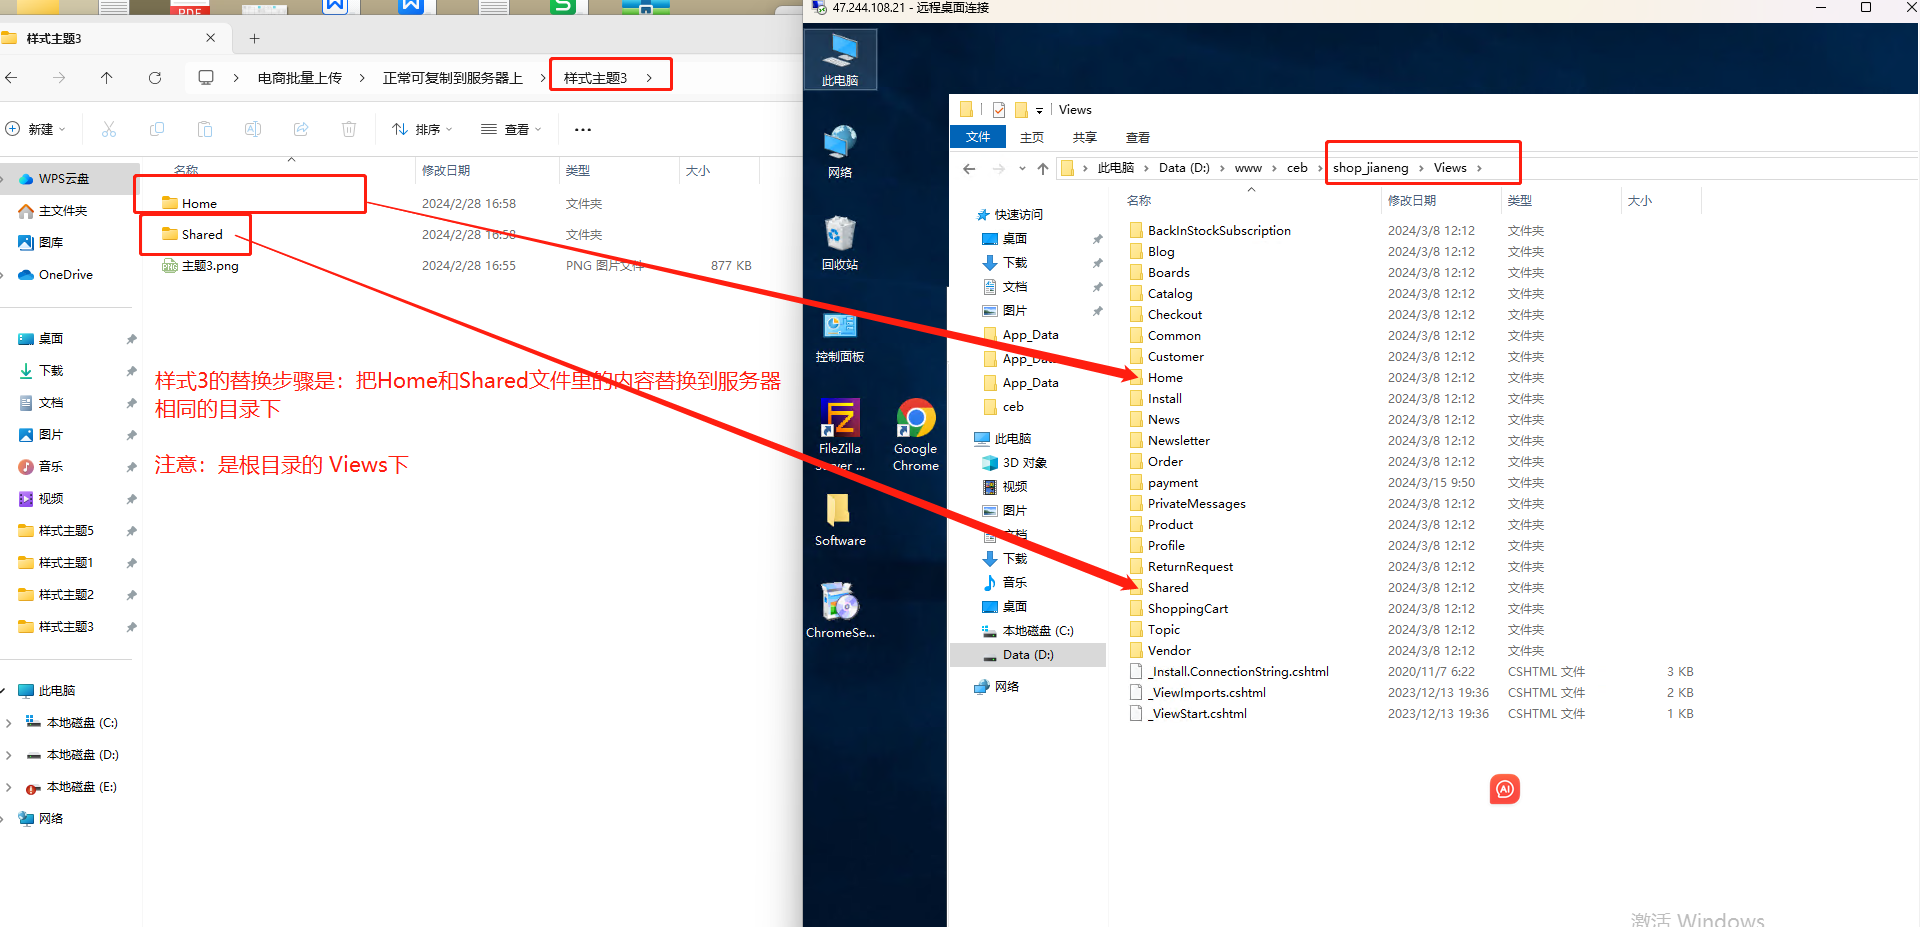Viewport: 1920px width, 927px height.
Task: Click shop_jianeng in the address breadcrumb
Action: click(1370, 168)
